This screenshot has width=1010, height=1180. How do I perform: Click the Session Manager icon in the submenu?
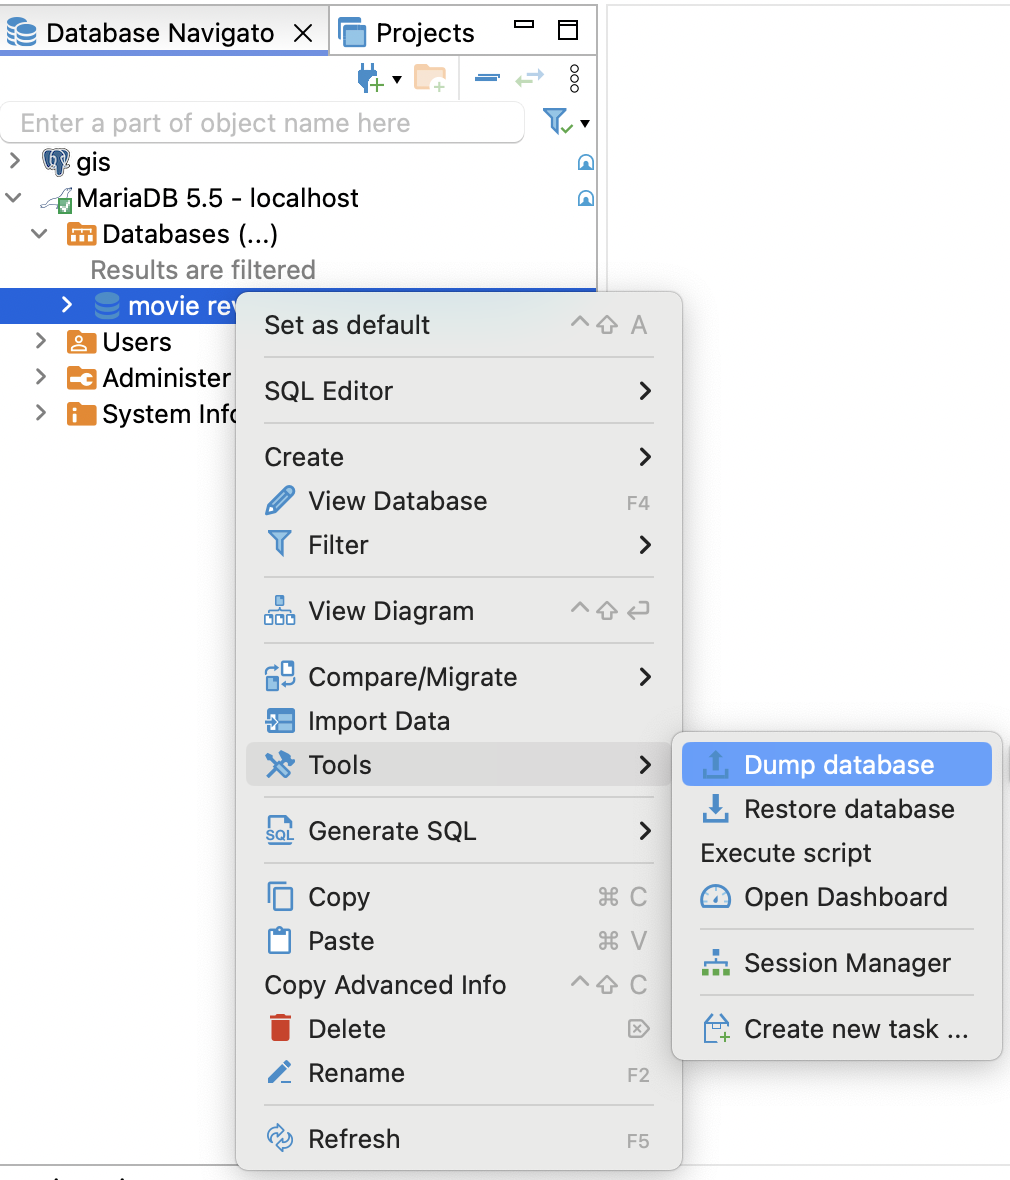[716, 963]
